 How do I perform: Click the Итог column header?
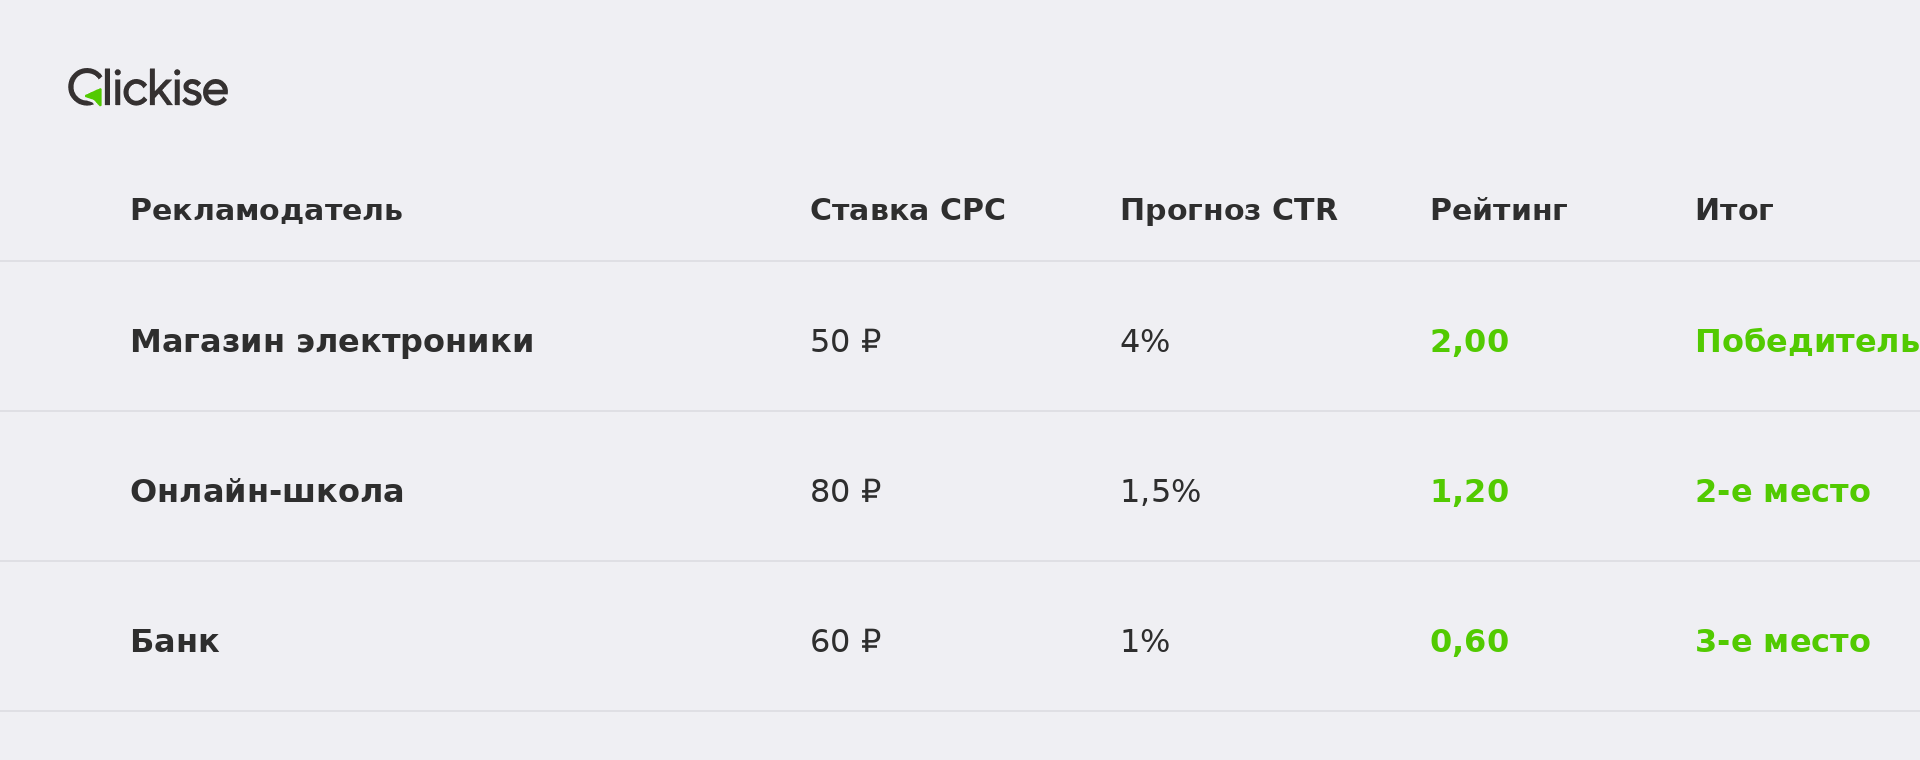point(1734,211)
